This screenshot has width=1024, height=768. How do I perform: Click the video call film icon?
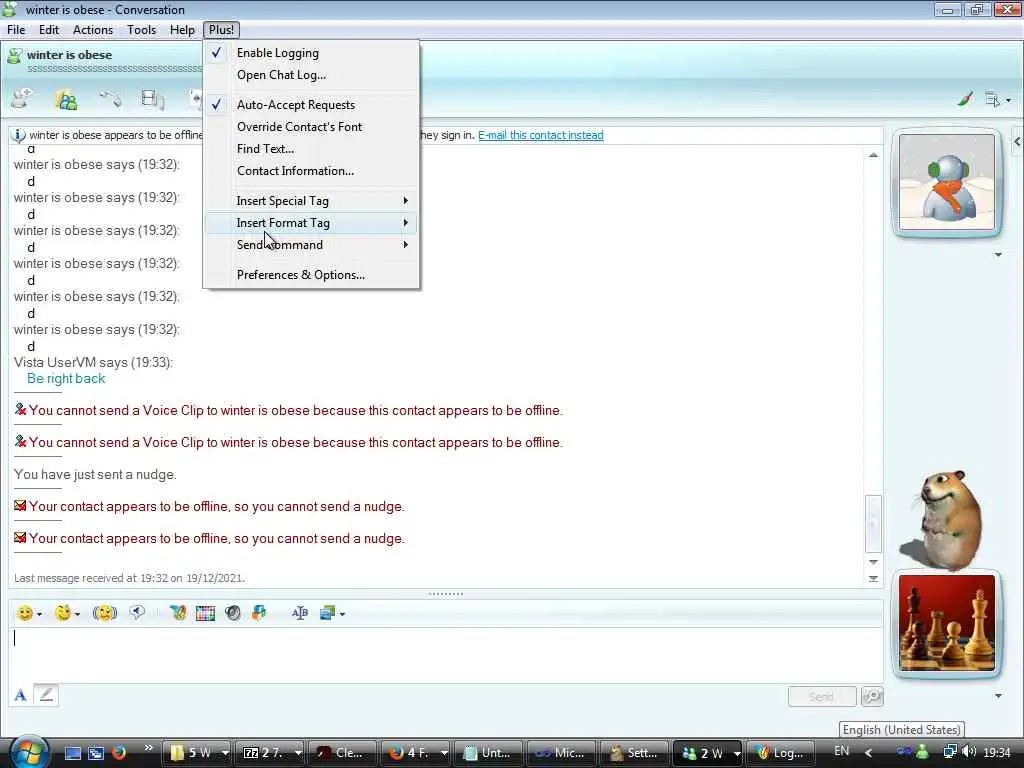[152, 99]
